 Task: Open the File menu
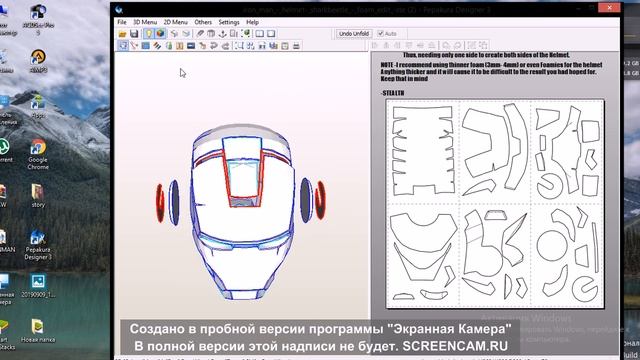coord(122,22)
